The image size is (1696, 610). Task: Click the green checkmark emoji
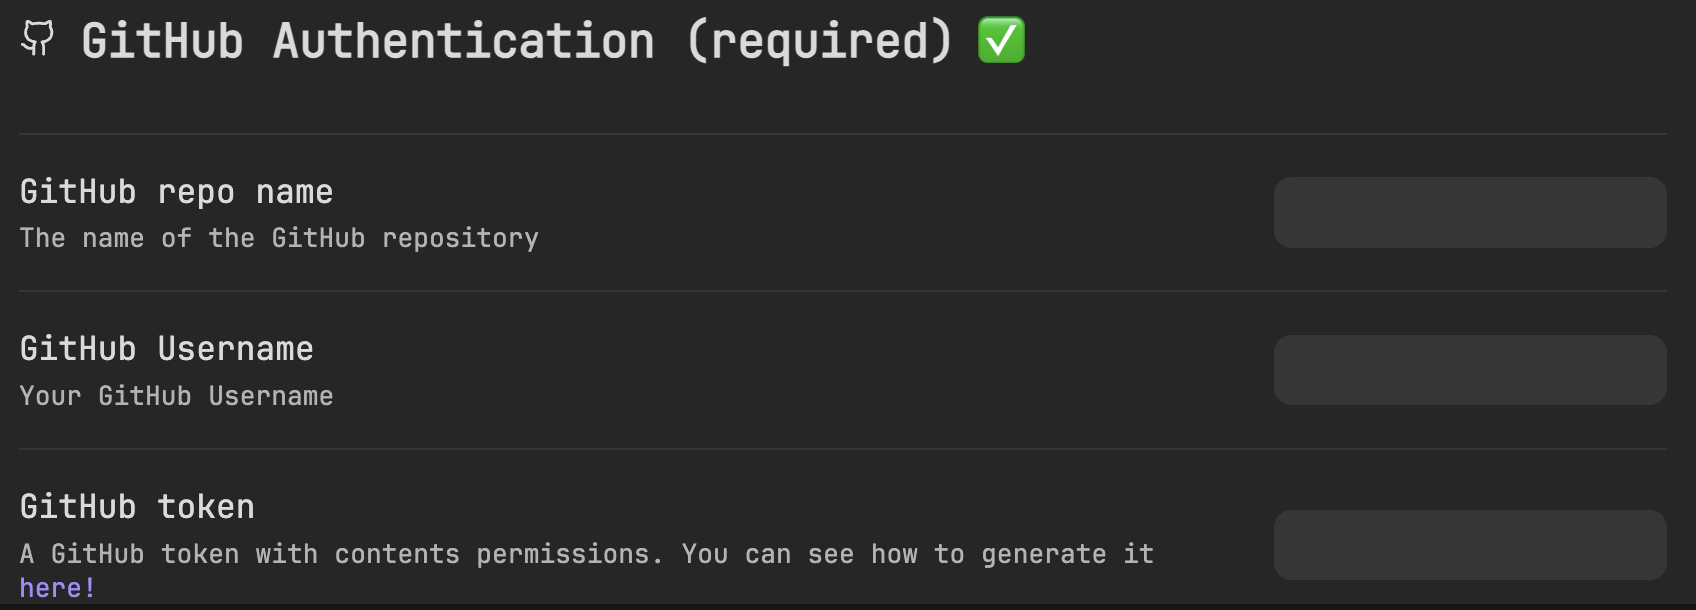(x=1001, y=40)
